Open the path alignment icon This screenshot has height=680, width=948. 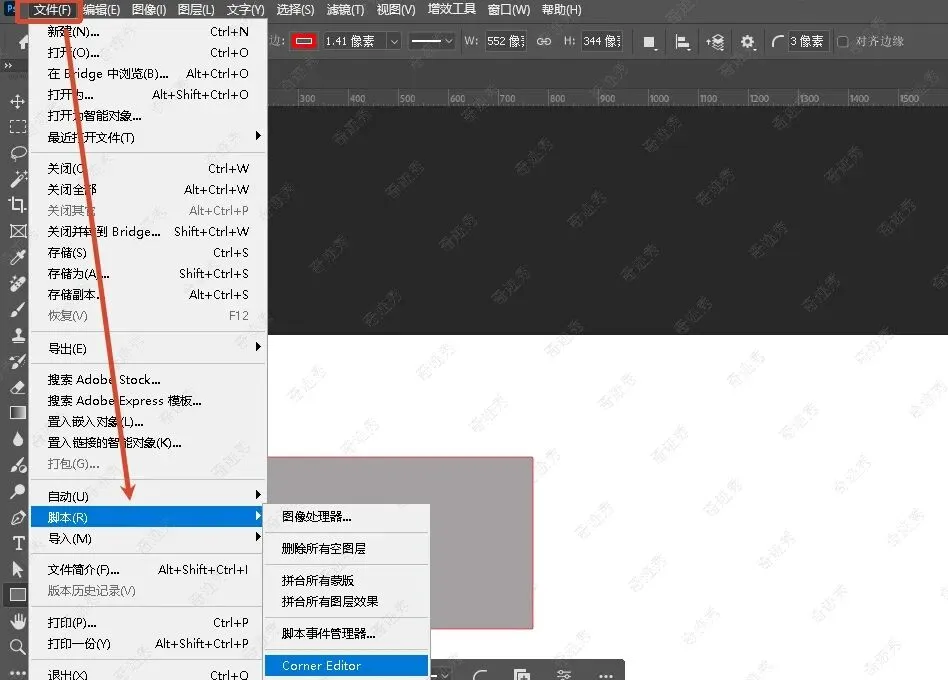[682, 42]
